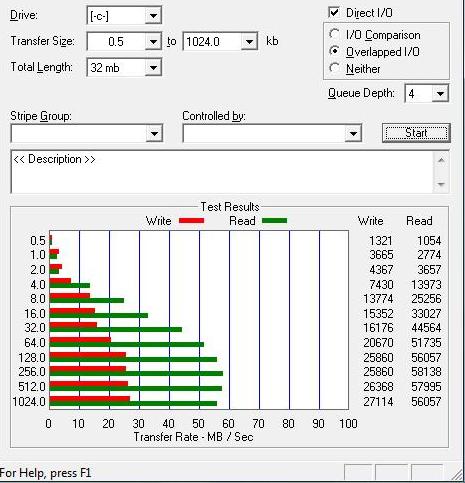The height and width of the screenshot is (483, 465).
Task: Click the read value 58138
Action: (x=426, y=372)
